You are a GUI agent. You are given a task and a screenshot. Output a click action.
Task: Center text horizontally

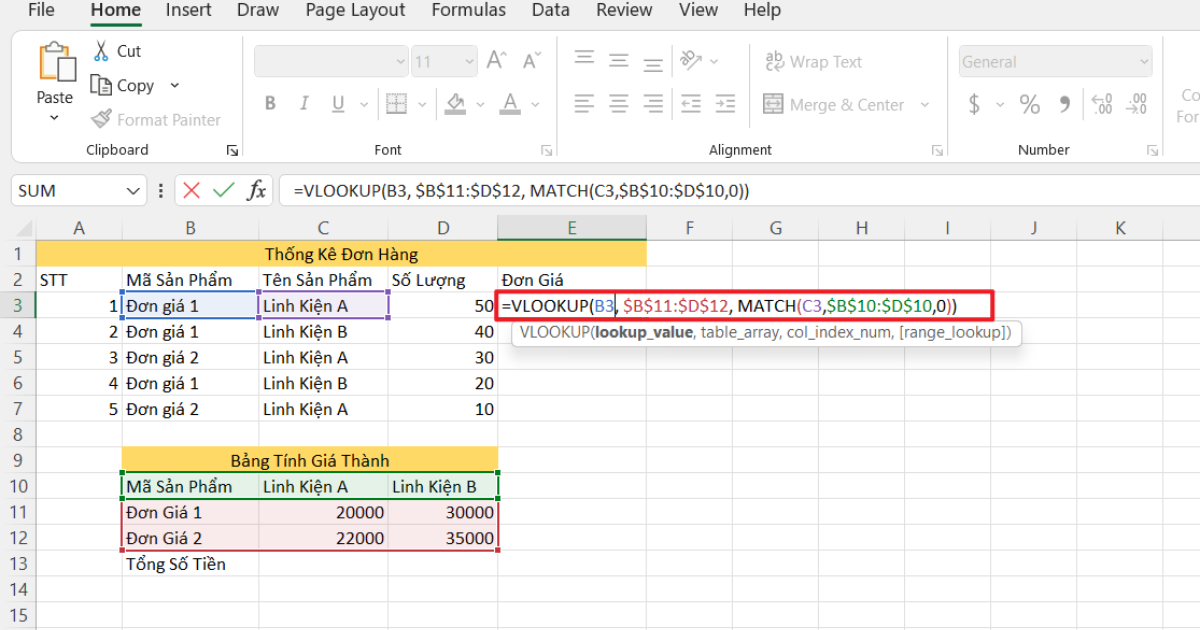click(620, 103)
